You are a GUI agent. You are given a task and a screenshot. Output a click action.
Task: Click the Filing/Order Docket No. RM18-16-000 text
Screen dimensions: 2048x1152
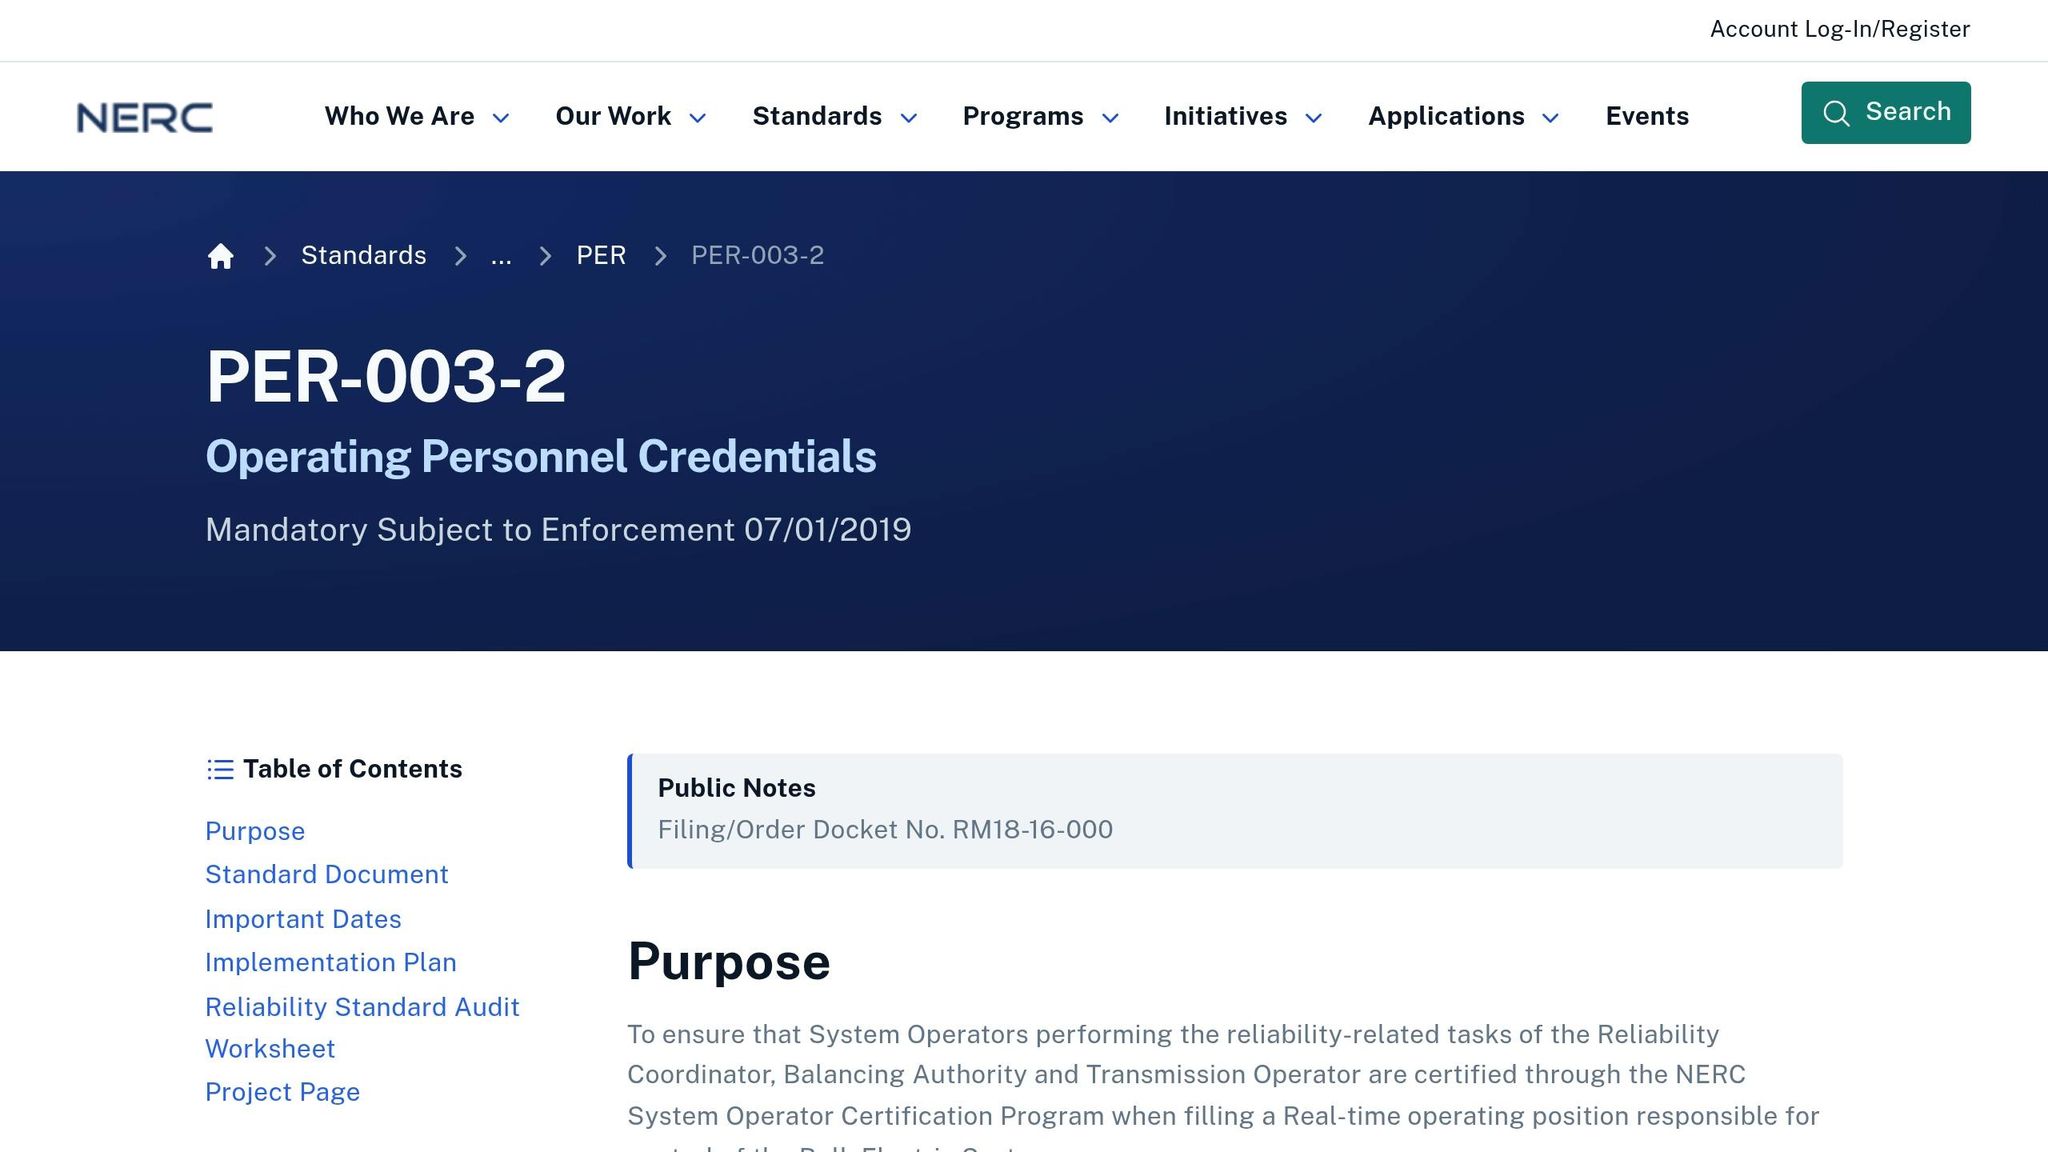pyautogui.click(x=885, y=830)
